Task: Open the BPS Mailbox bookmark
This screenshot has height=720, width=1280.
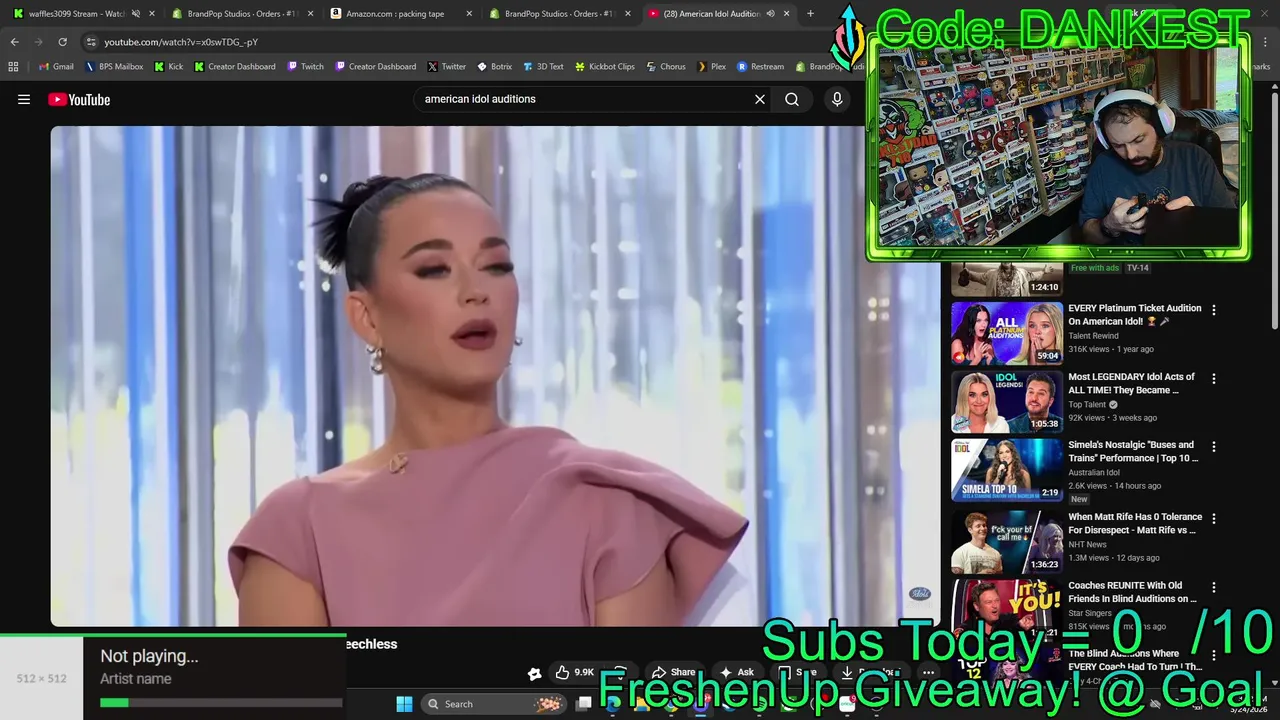Action: [114, 66]
